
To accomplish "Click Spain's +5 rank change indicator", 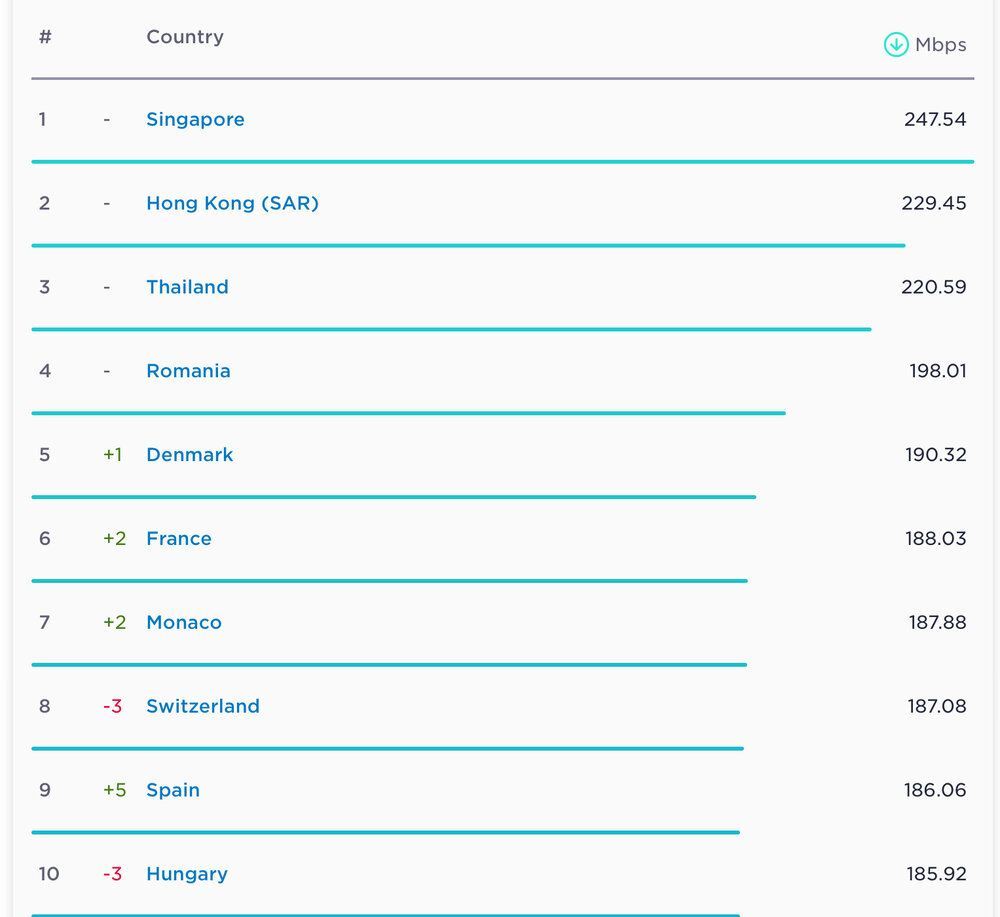I will pyautogui.click(x=114, y=790).
